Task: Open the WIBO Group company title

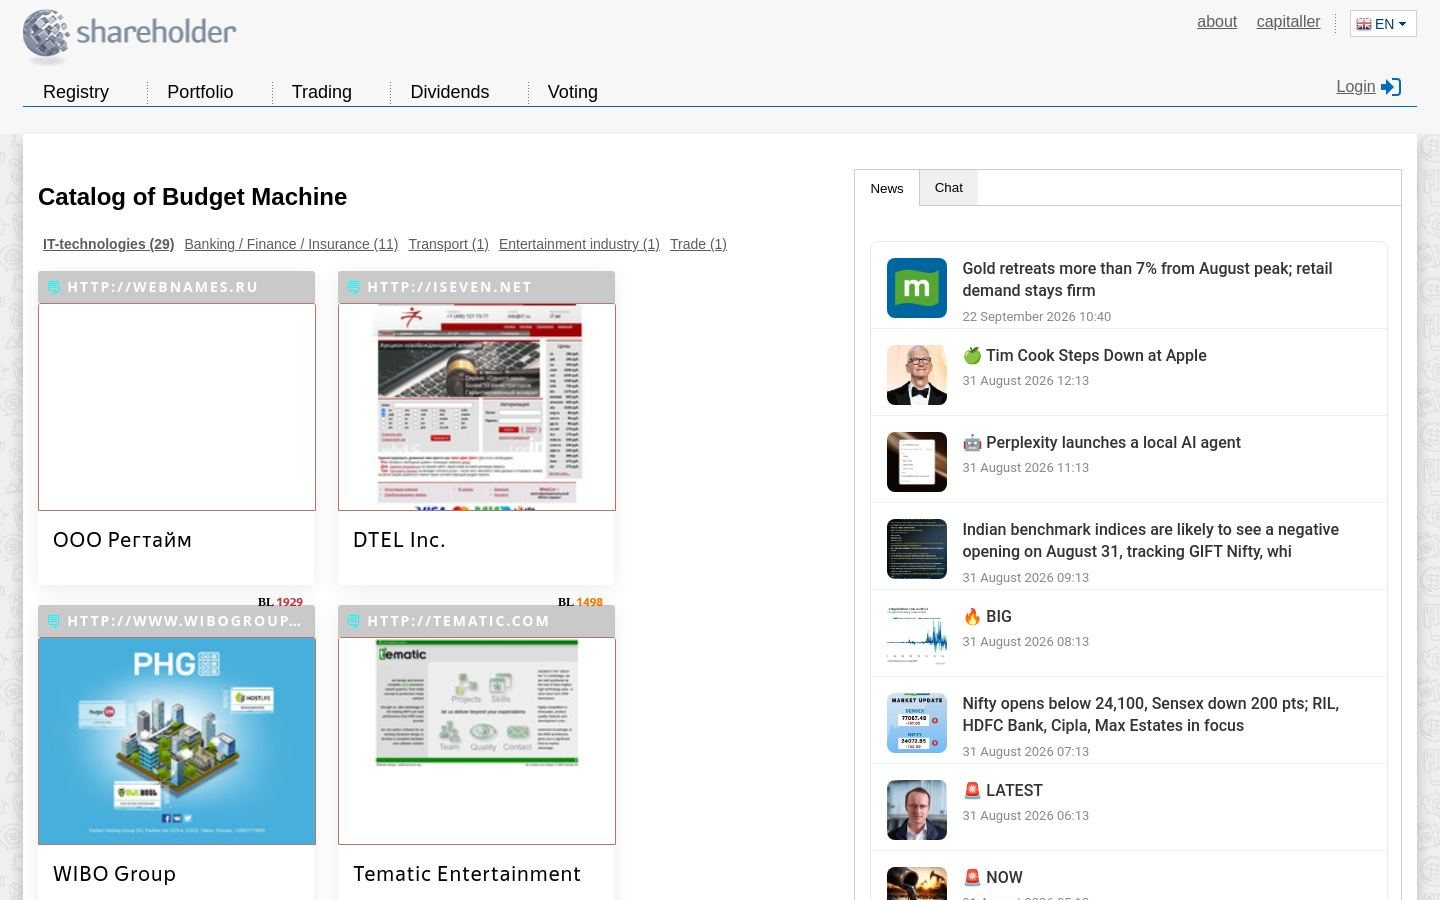Action: (115, 874)
